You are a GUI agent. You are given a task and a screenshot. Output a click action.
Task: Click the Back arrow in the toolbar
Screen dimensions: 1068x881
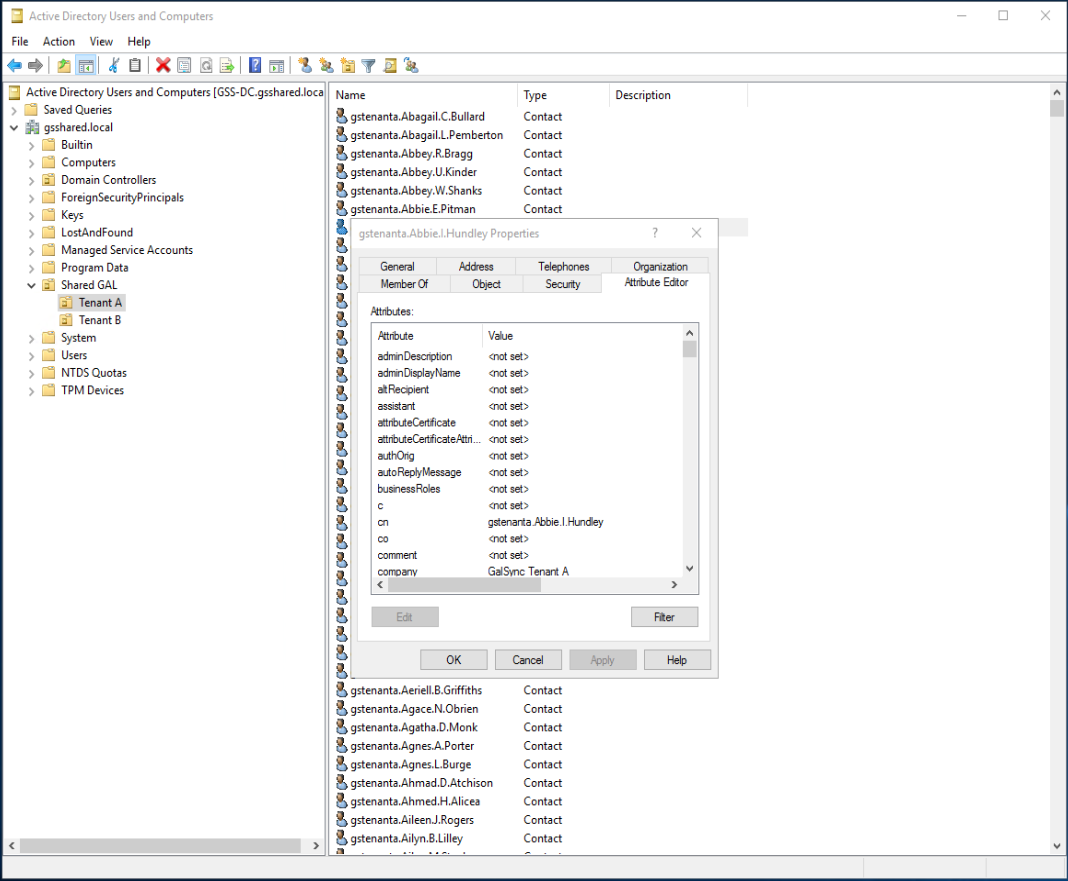(14, 66)
